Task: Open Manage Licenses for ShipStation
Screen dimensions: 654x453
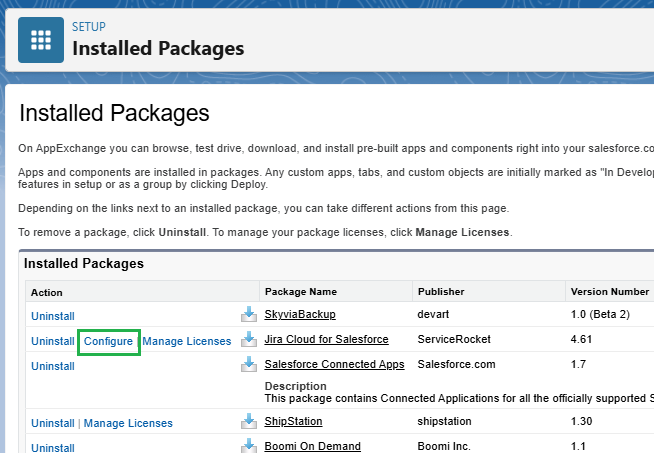Action: 128,423
